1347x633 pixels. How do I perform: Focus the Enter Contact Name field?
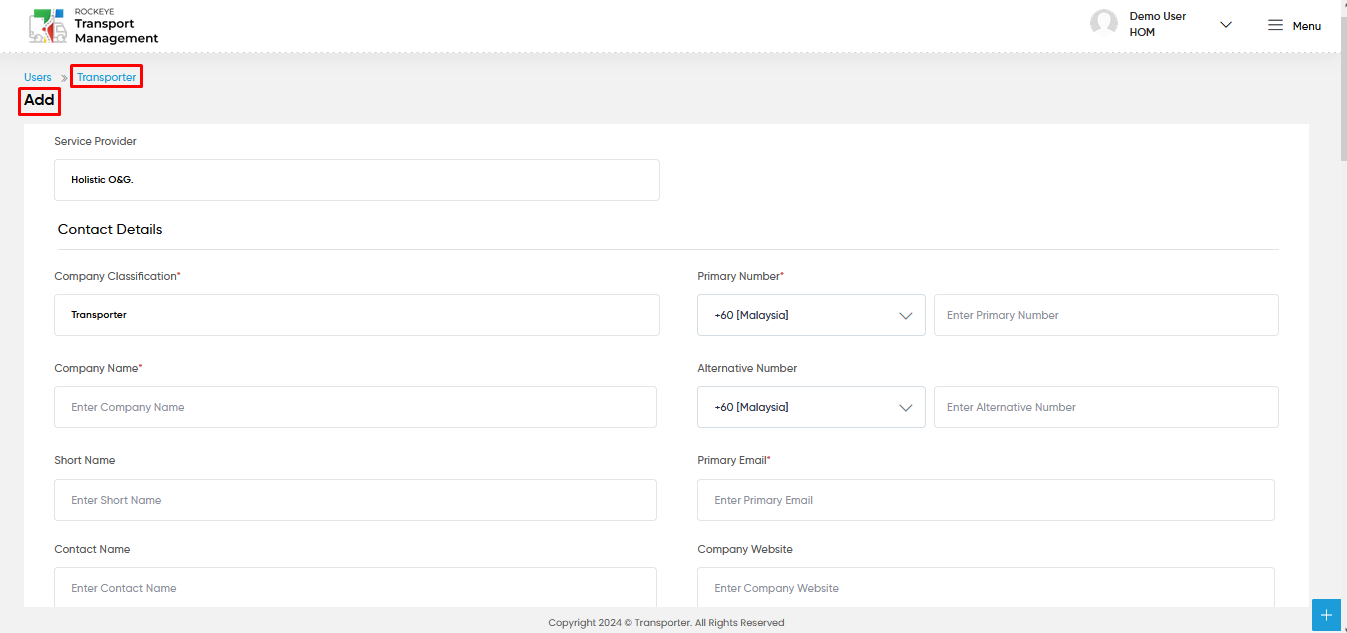(355, 587)
